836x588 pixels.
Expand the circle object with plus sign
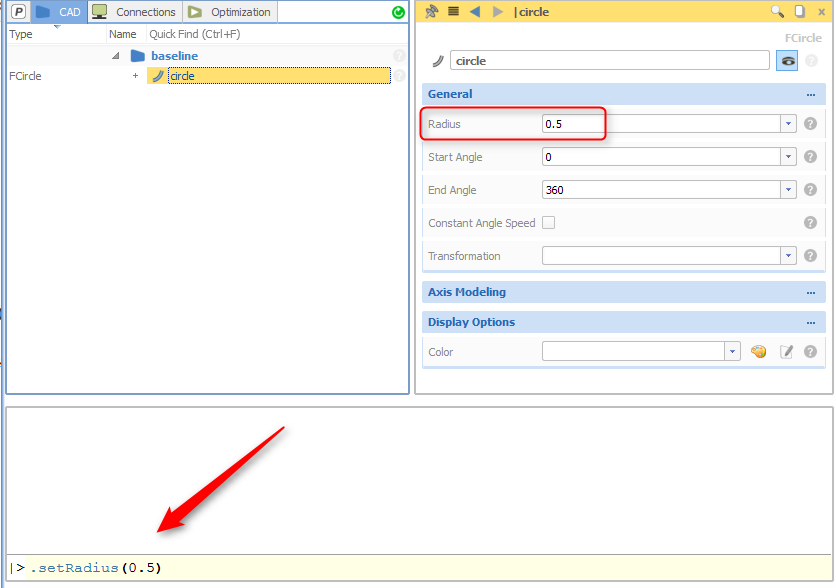coord(135,76)
